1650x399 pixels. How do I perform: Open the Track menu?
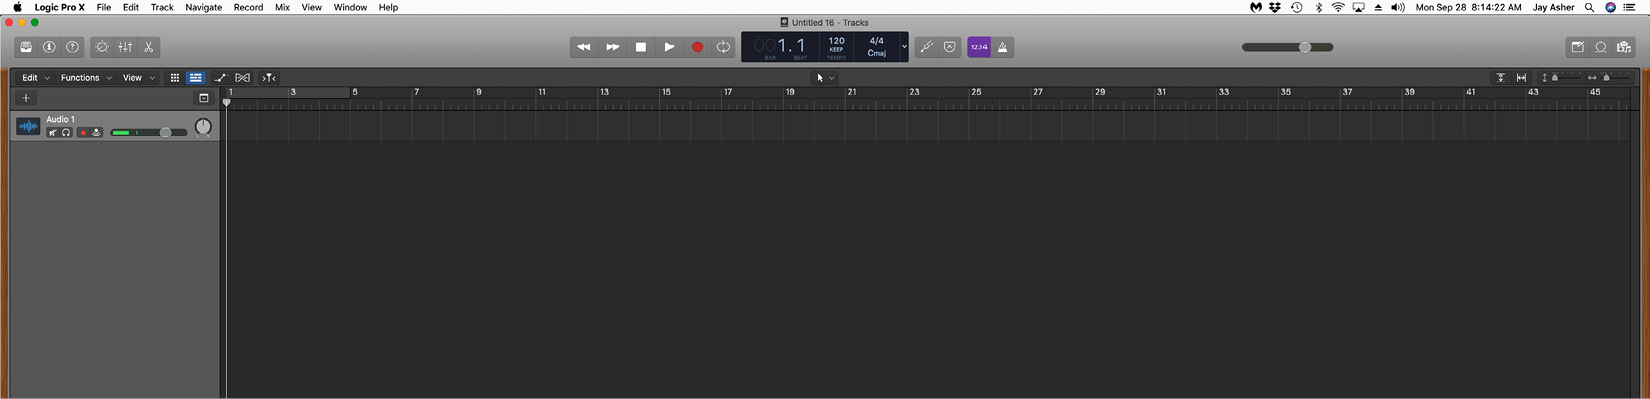tap(162, 7)
